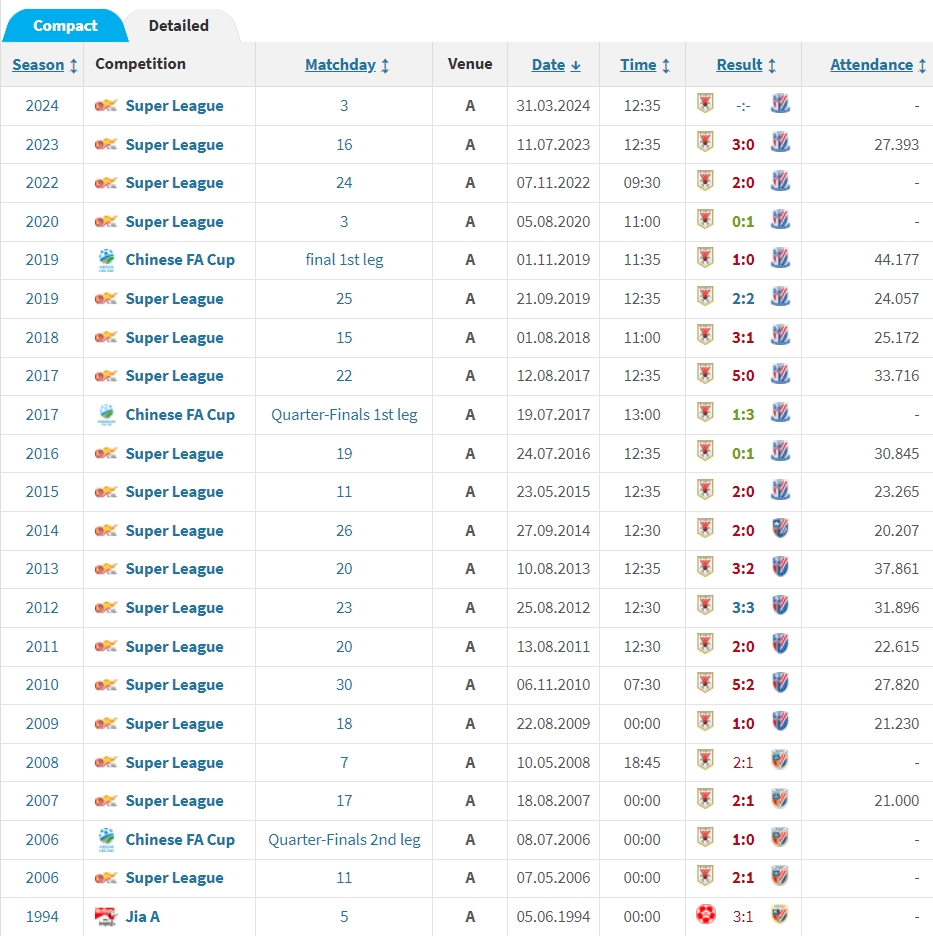Click Super League logo in 2024 row
933x936 pixels.
click(106, 106)
